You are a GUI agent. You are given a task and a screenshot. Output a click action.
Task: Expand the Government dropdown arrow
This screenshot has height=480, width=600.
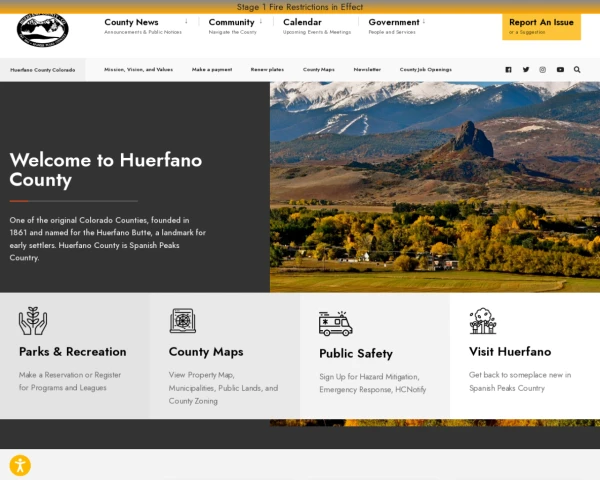click(x=424, y=21)
